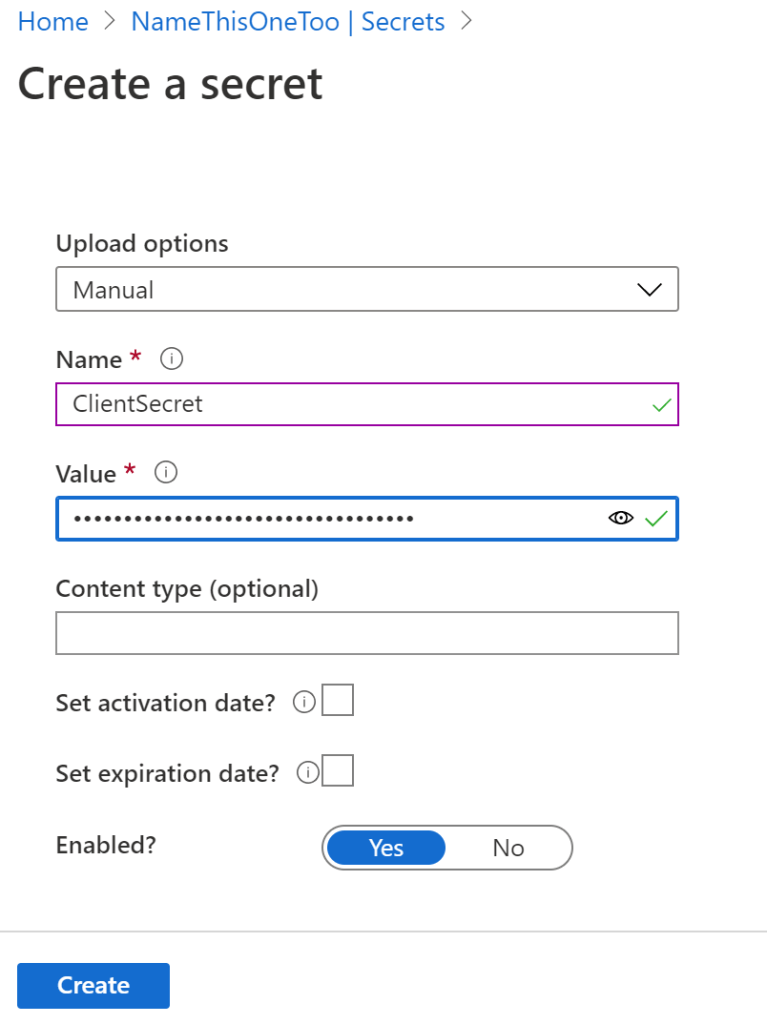Open the Upload options dropdown
Viewport: 767px width, 1024px height.
pos(366,290)
